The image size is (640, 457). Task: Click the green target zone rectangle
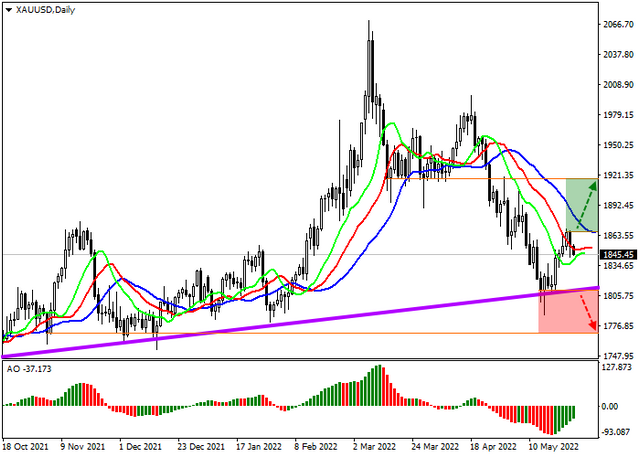[x=582, y=205]
